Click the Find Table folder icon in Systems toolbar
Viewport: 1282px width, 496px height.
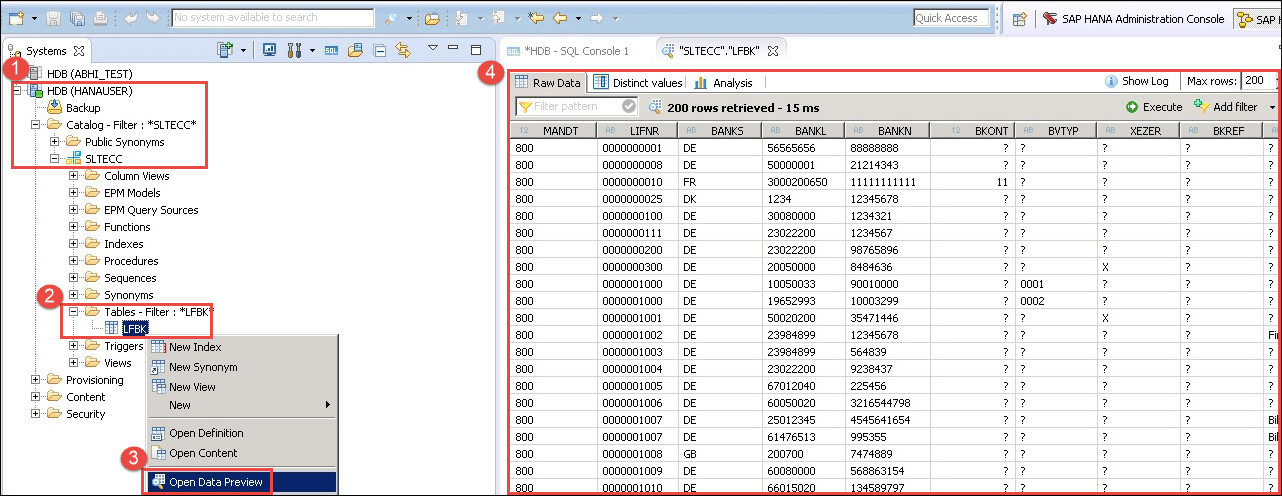coord(356,50)
